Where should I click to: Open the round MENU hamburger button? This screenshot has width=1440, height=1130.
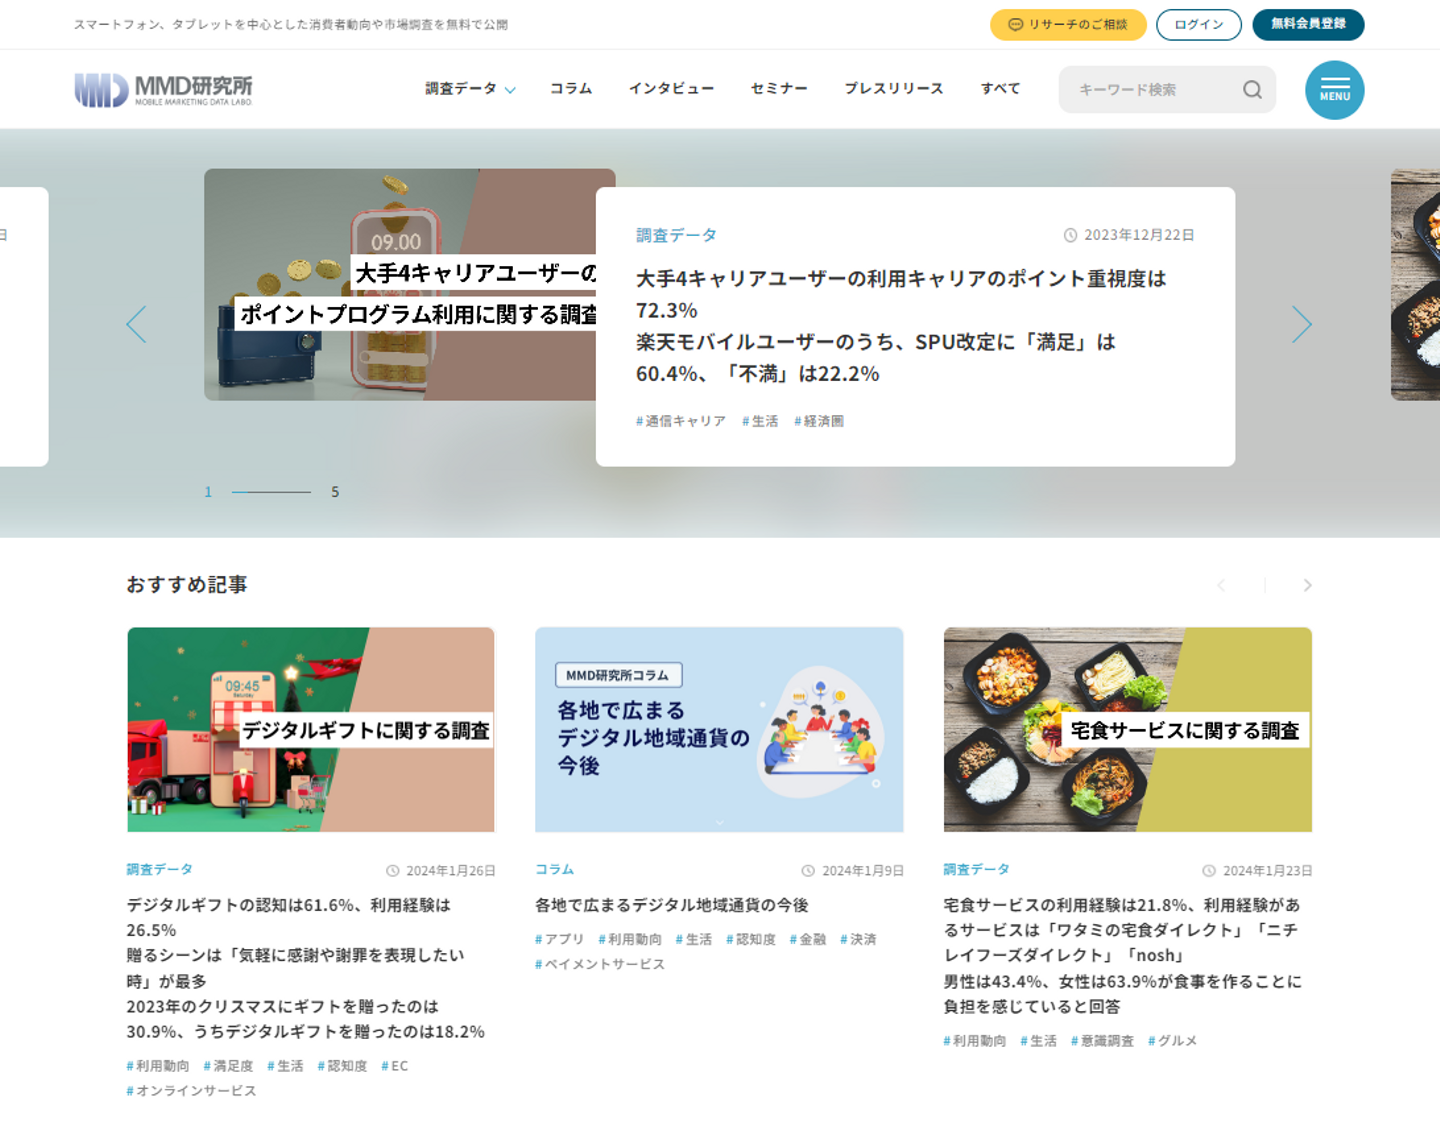pyautogui.click(x=1334, y=90)
